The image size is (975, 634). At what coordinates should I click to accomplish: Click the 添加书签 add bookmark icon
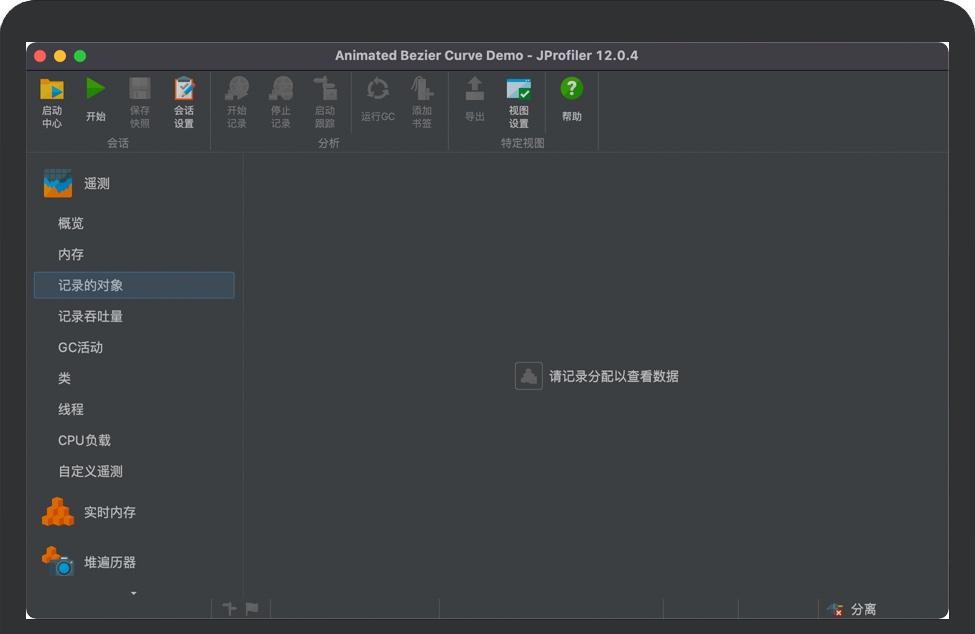422,89
